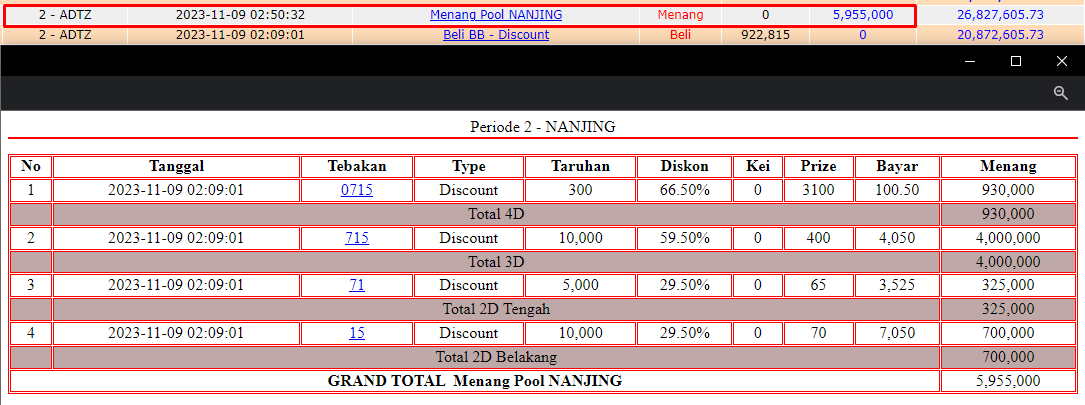Click the Prize column header

click(819, 166)
